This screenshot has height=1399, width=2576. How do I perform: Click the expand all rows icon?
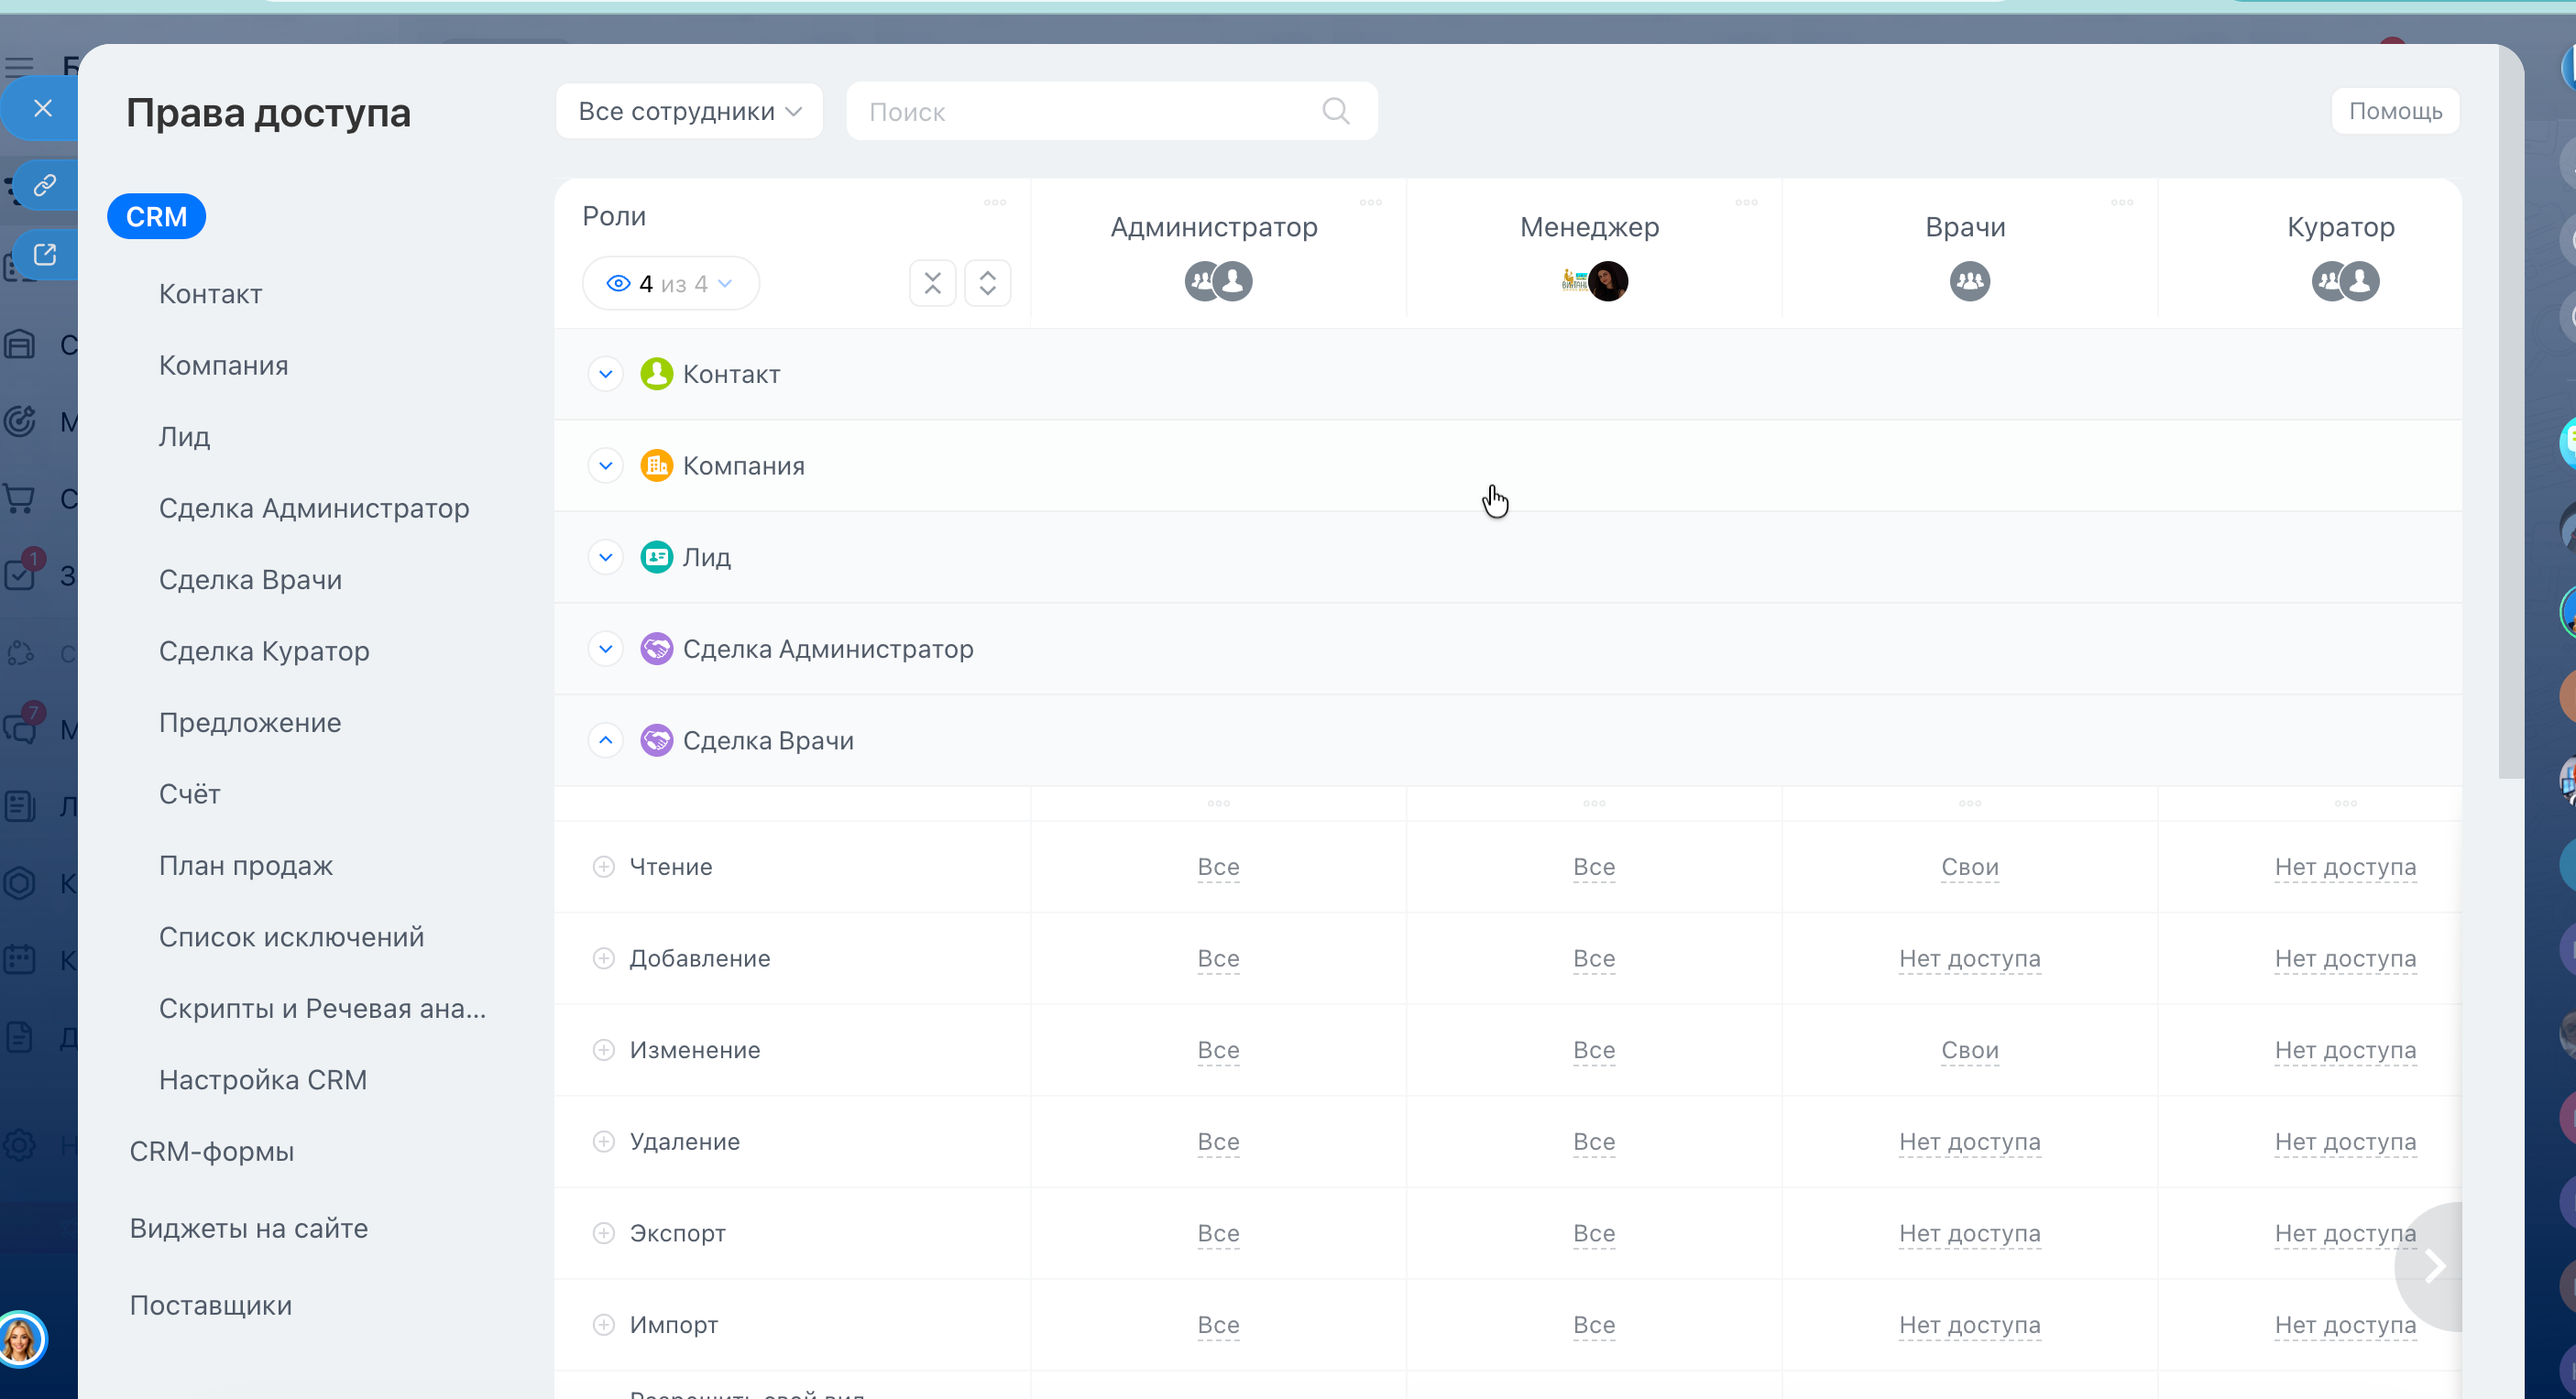pos(987,283)
